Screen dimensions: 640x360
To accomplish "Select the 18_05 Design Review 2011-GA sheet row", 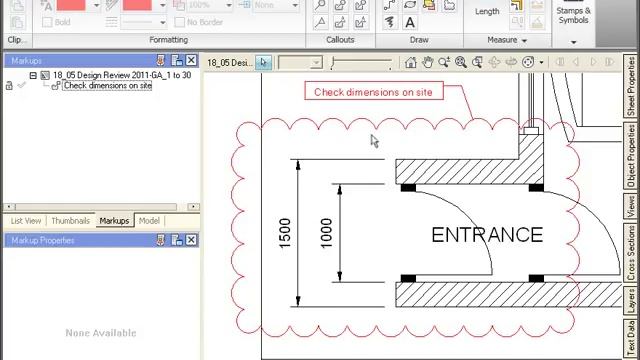I will coord(122,75).
